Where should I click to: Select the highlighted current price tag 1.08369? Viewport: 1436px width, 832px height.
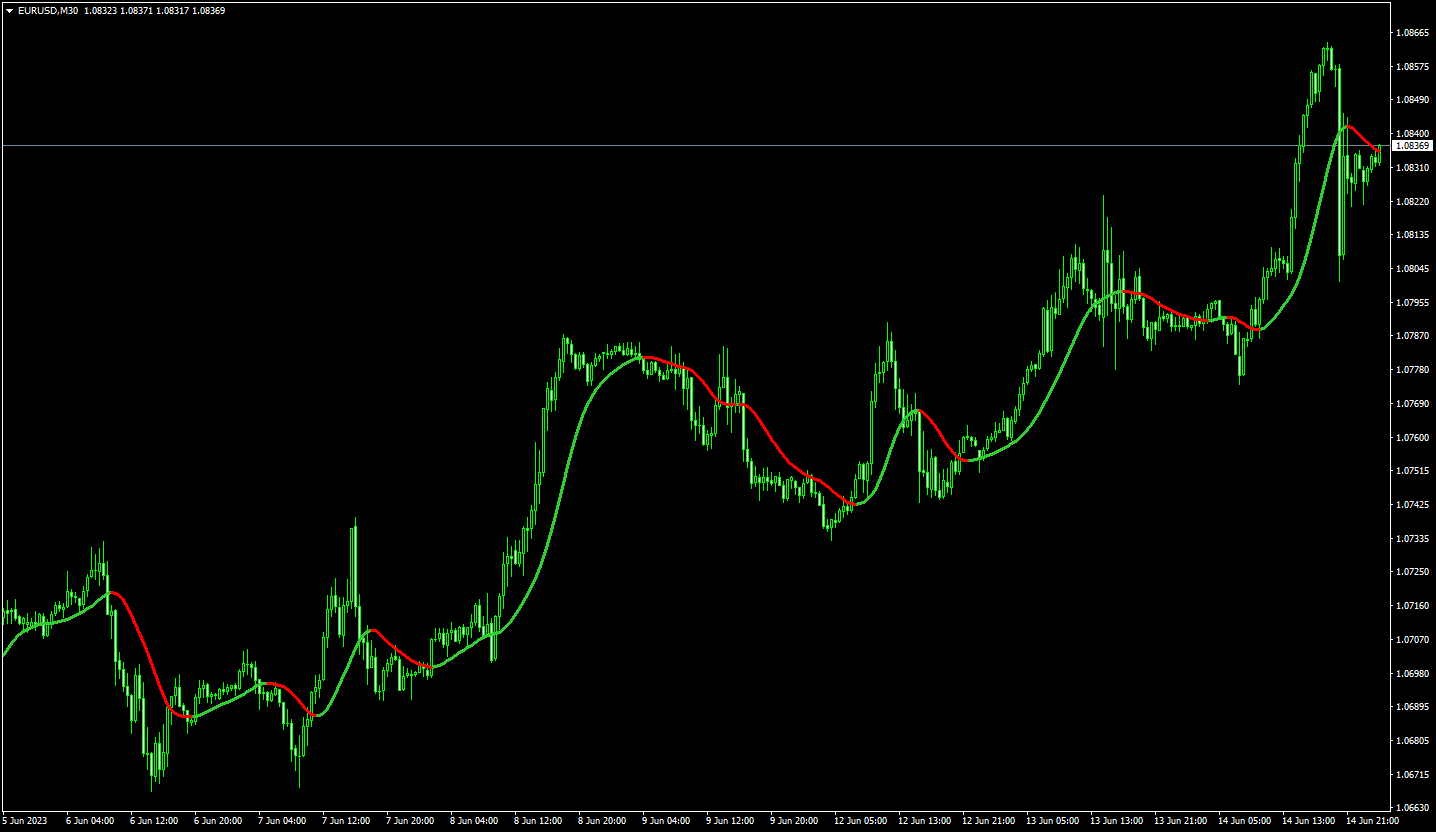[1413, 146]
